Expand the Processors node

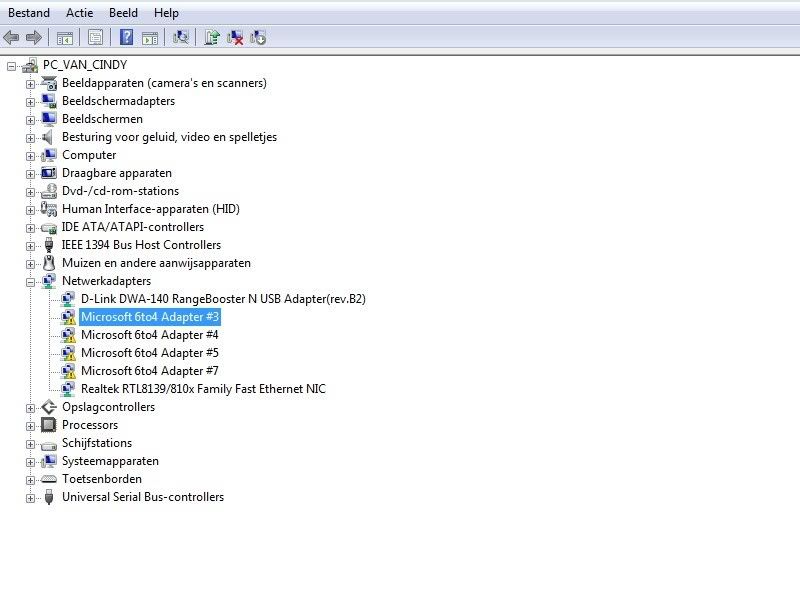30,426
